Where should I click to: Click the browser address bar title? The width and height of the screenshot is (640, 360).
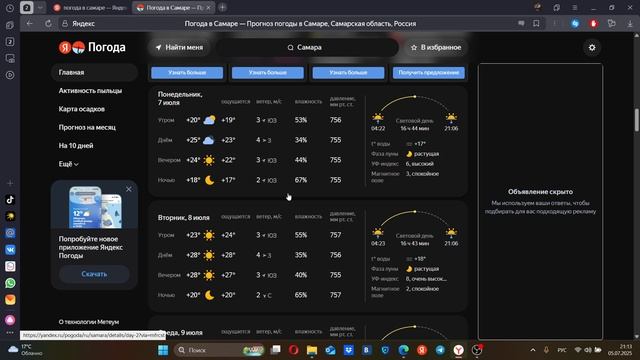tap(300, 24)
